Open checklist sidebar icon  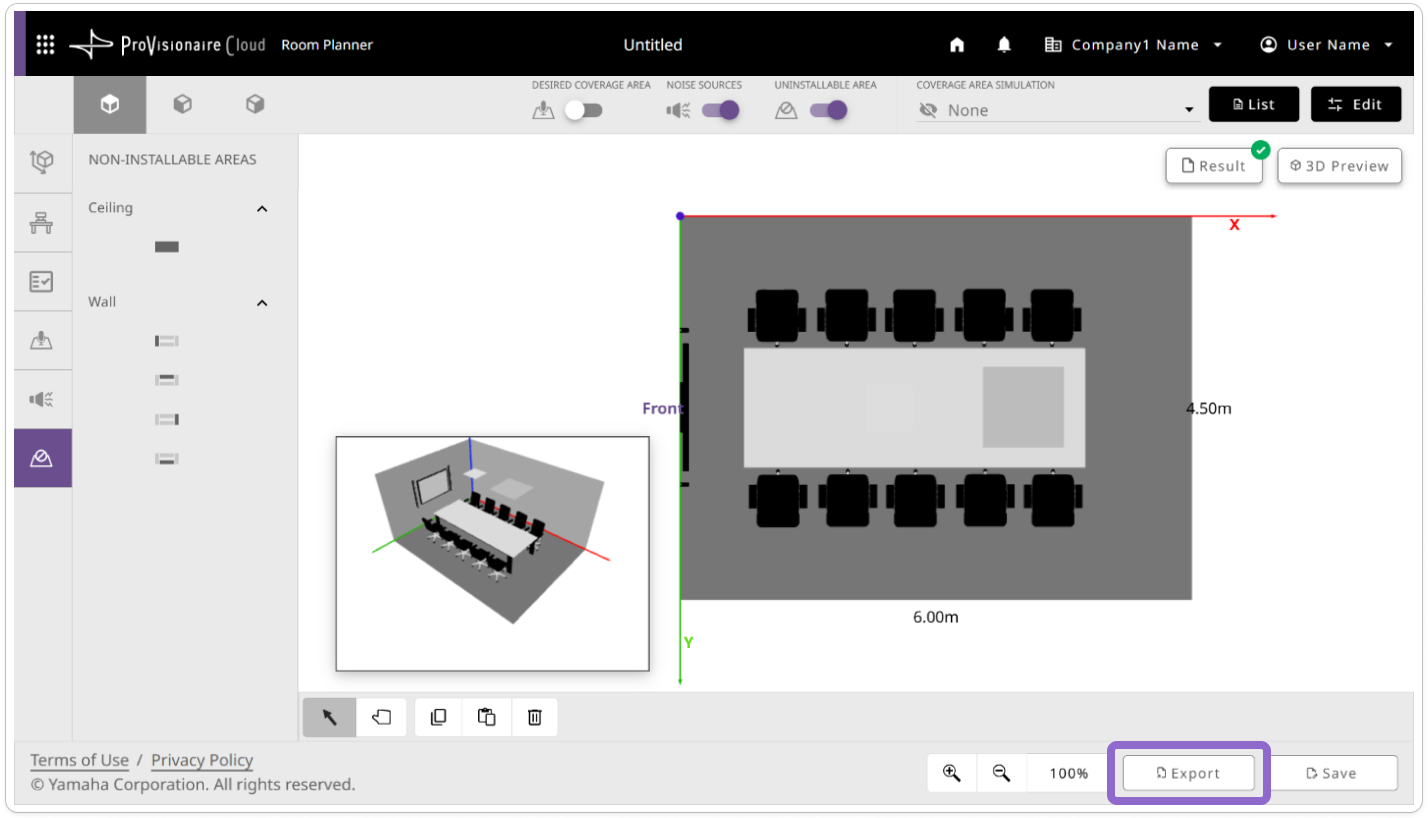coord(42,281)
